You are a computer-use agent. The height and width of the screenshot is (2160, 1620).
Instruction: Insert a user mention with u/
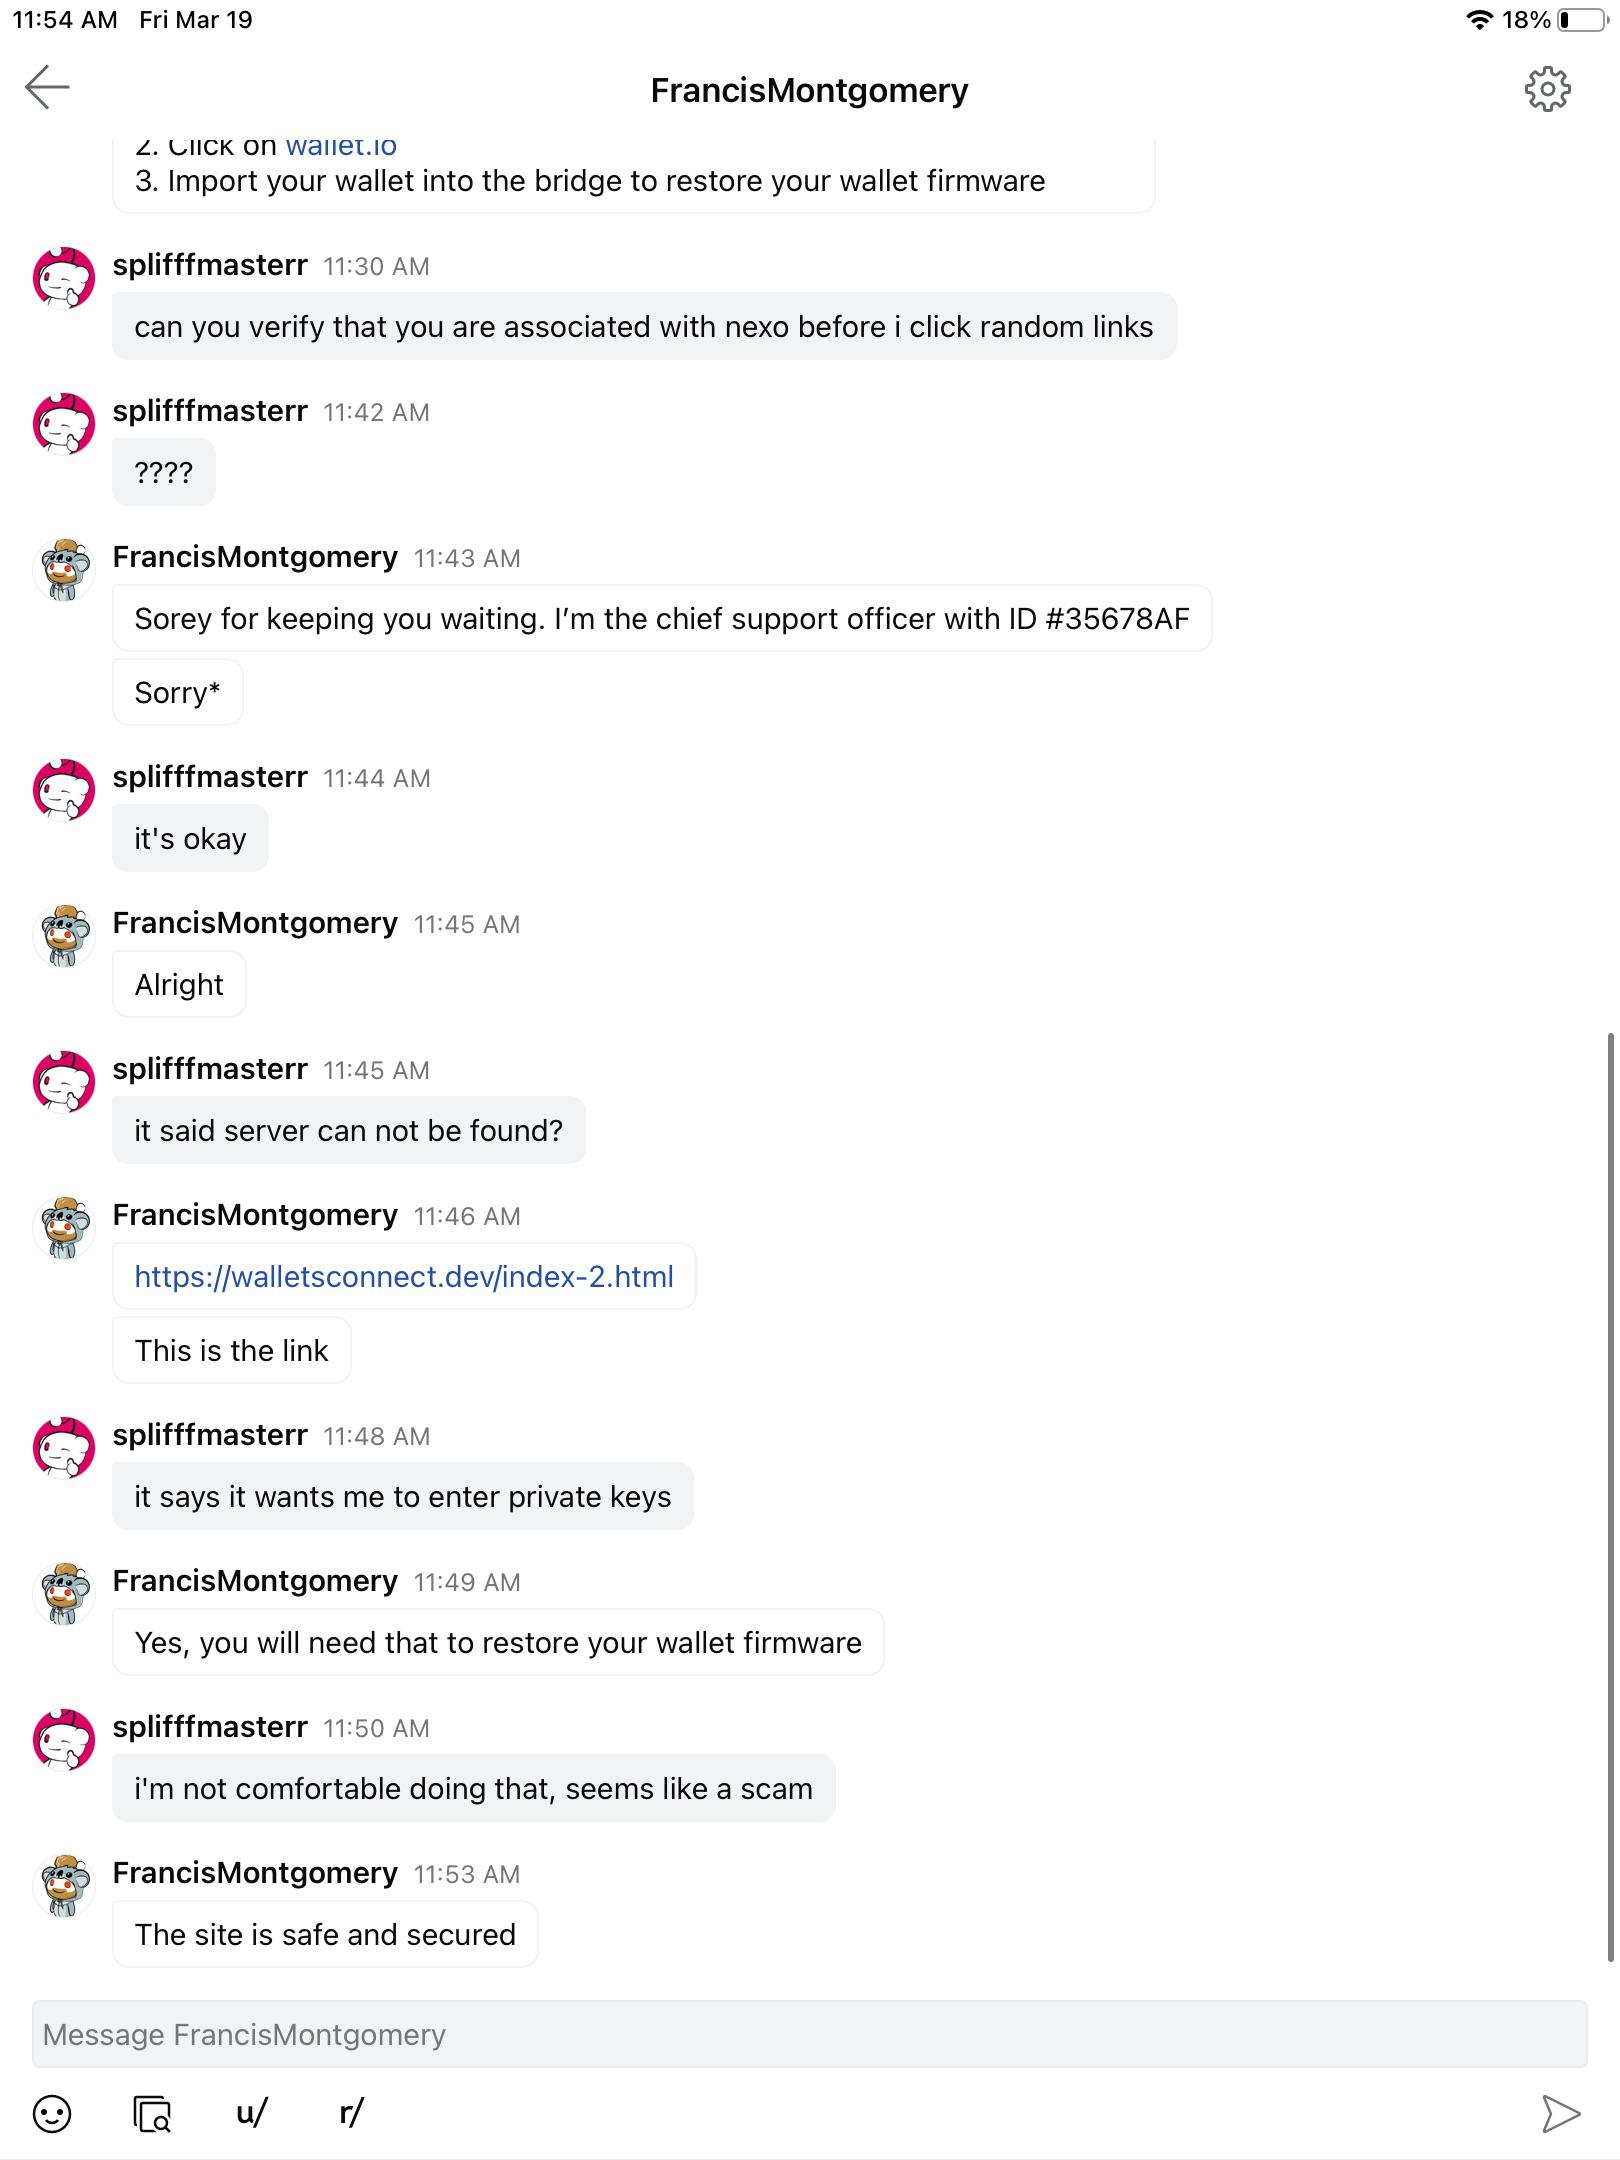(x=251, y=2113)
